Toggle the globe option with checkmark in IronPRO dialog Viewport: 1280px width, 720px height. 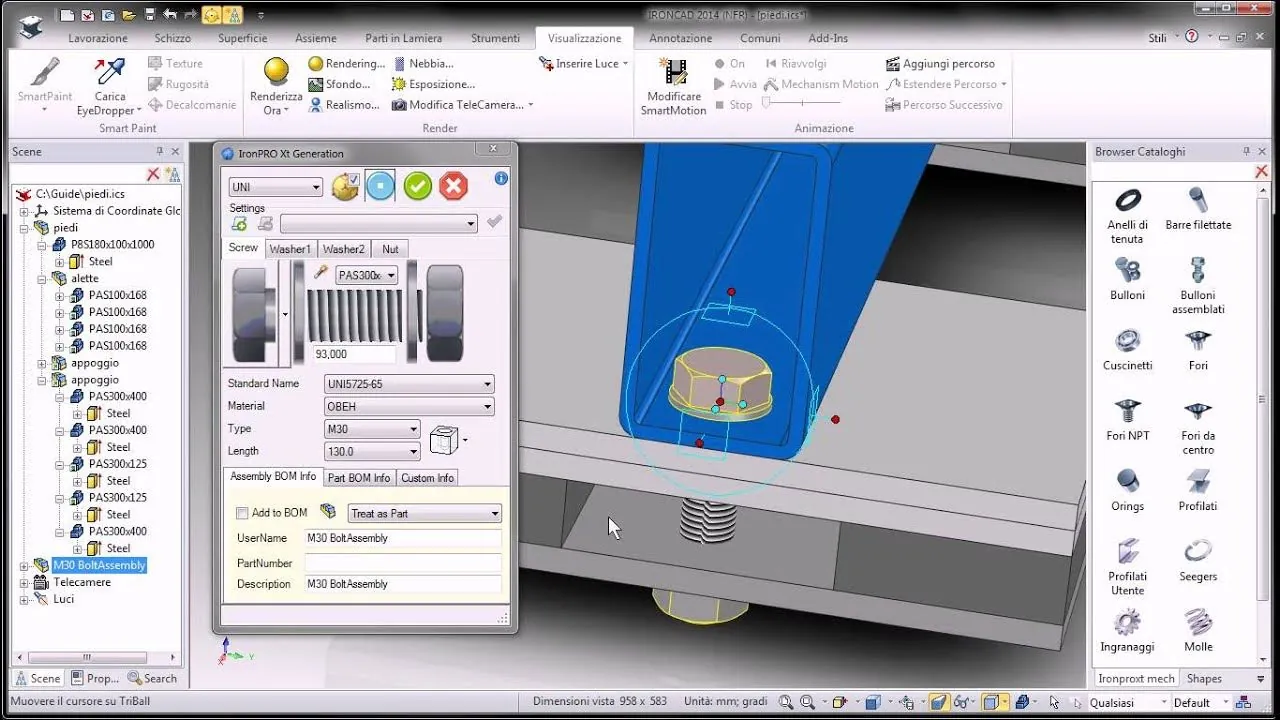tap(345, 186)
